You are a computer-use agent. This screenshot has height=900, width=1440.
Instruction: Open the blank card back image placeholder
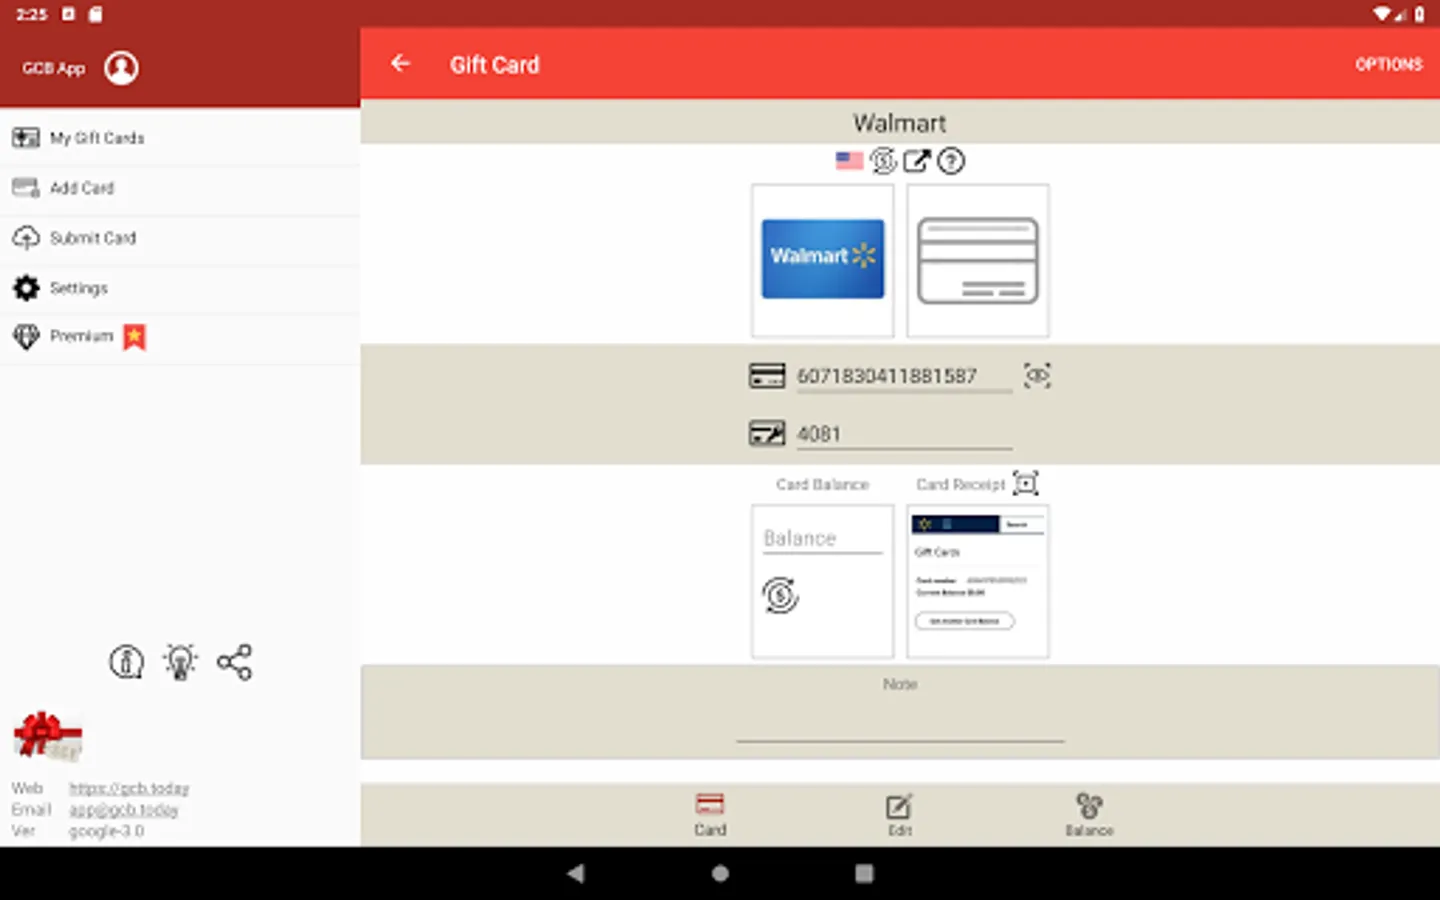coord(978,260)
